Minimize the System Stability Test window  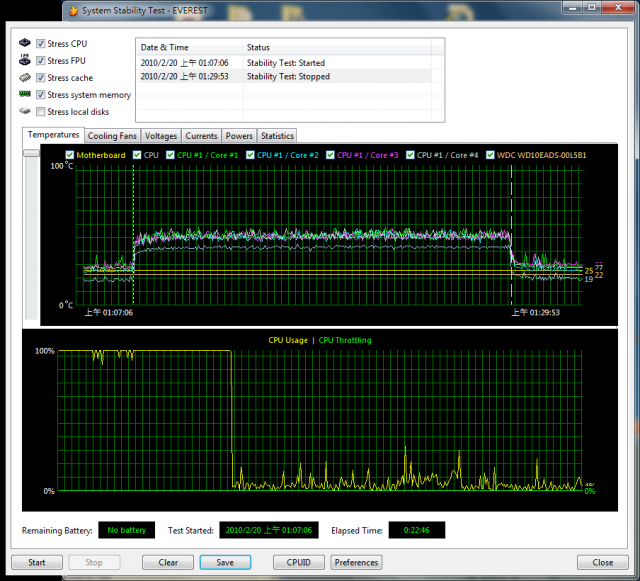pos(572,7)
